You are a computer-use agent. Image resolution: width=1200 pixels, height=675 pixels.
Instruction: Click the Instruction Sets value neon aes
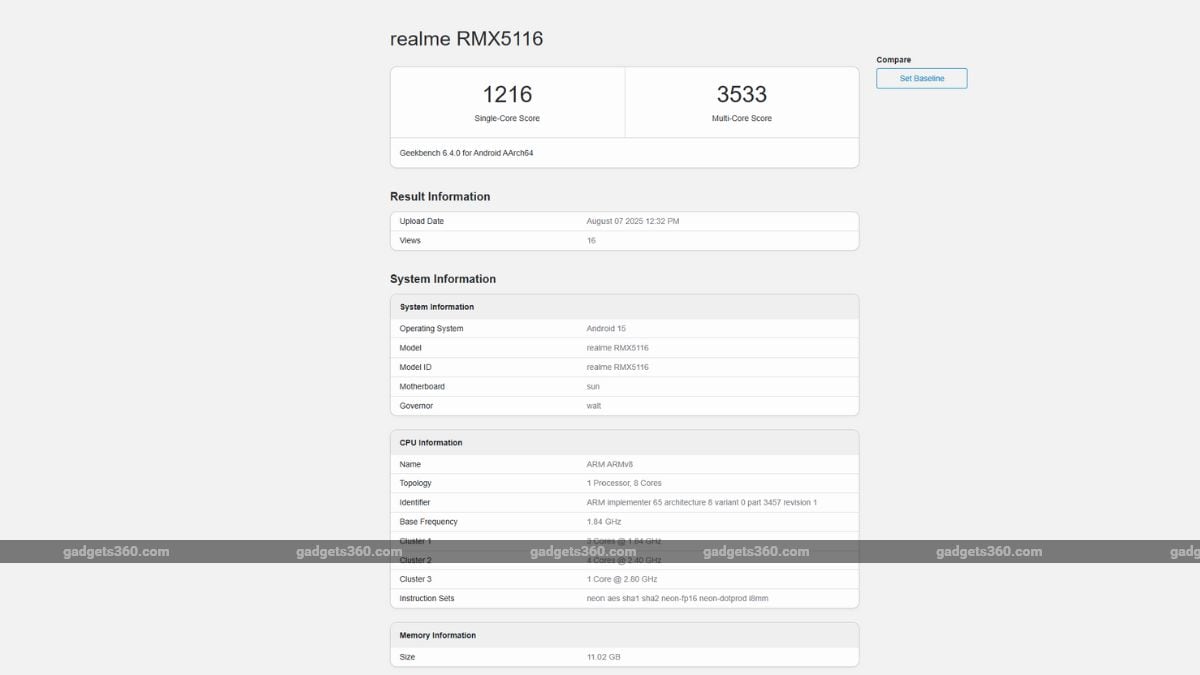(x=677, y=598)
